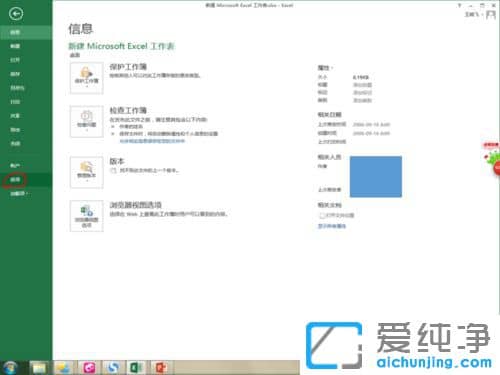Open the blue swirl browser icon on taskbar
The image size is (500, 375).
point(113,368)
